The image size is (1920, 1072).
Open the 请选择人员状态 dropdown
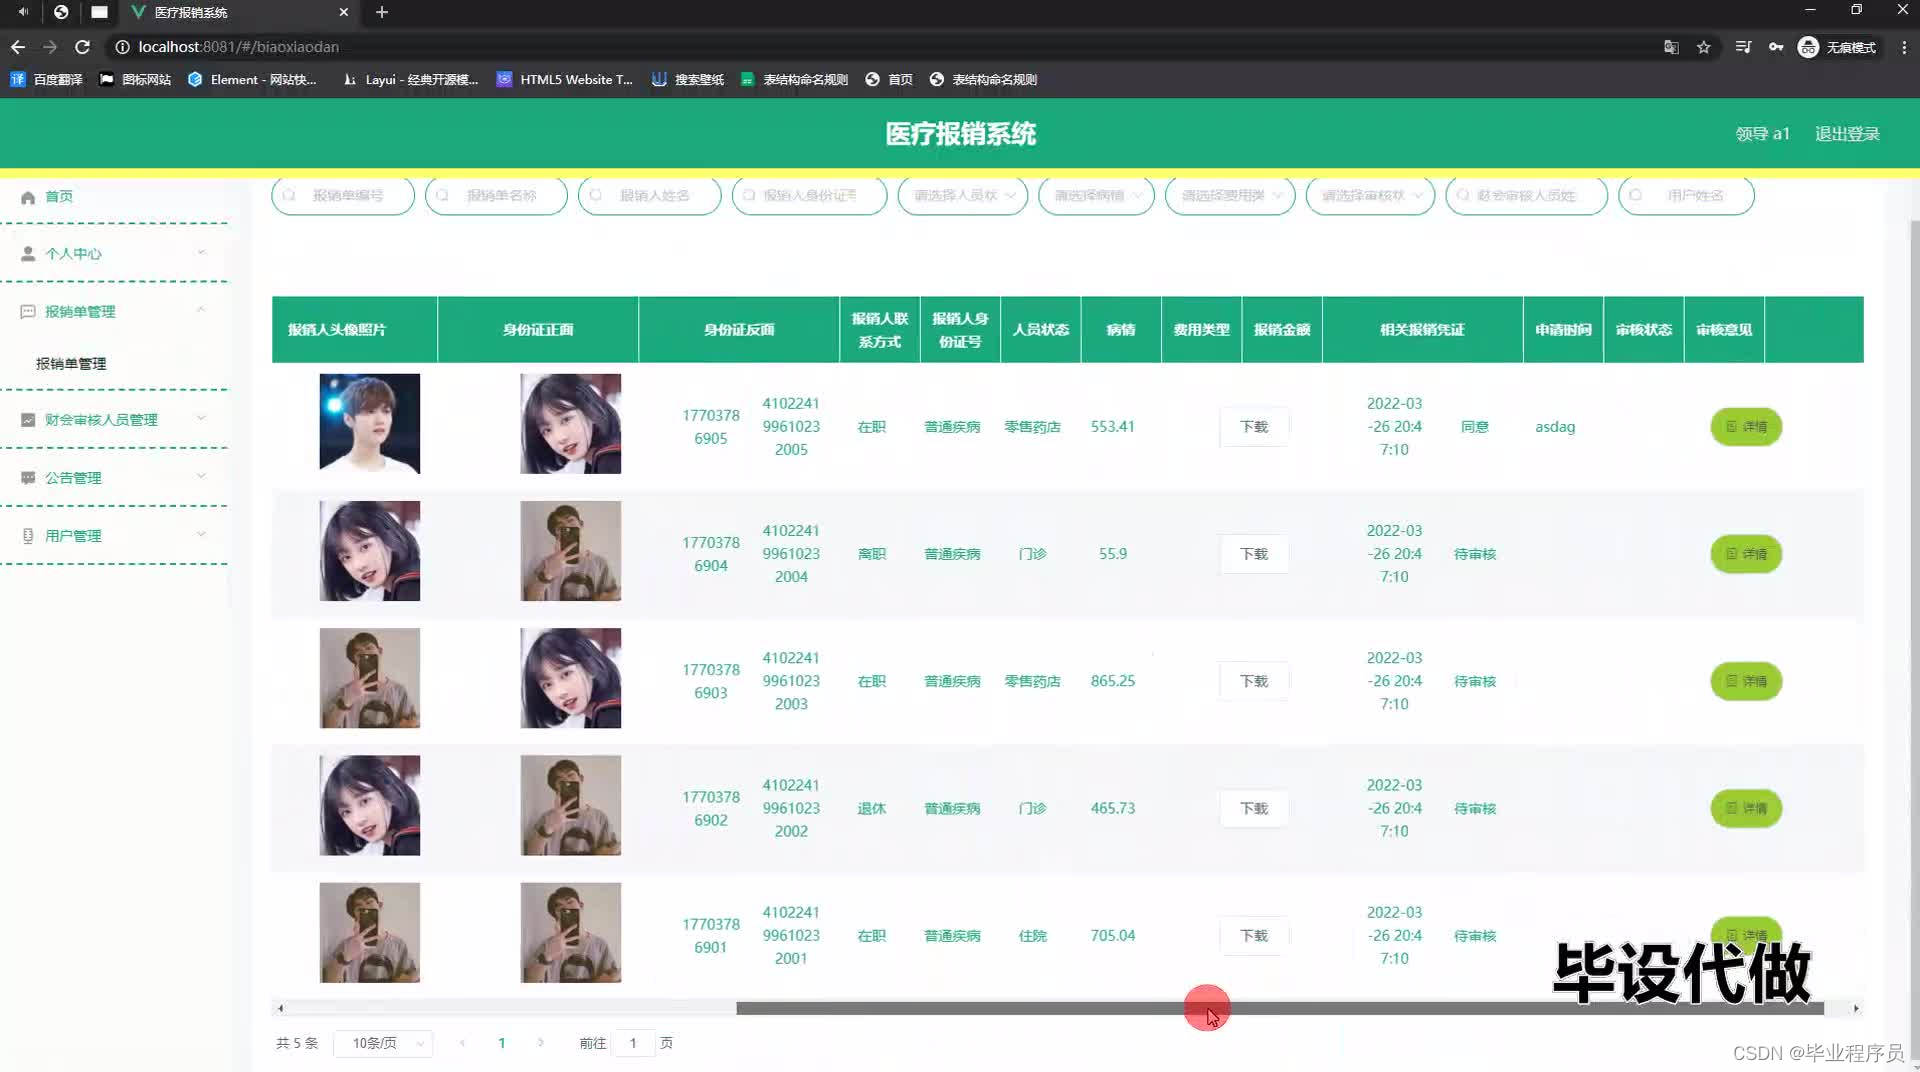[x=963, y=196]
